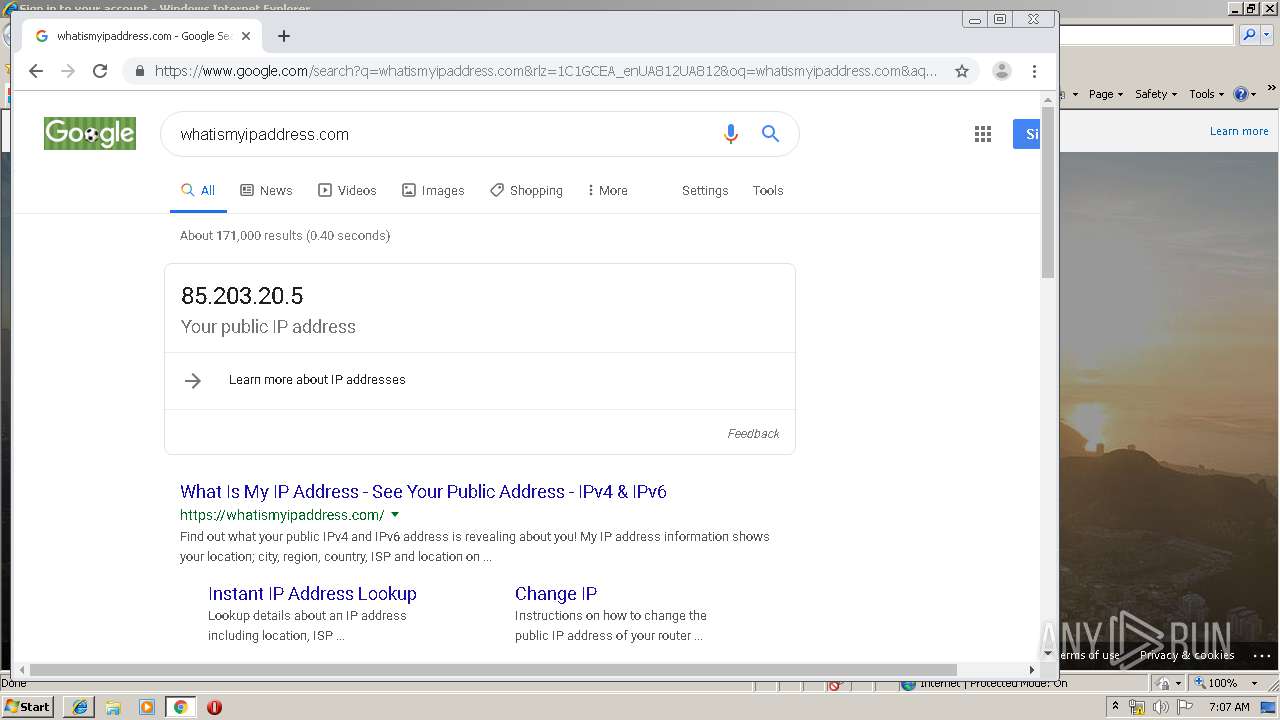Image resolution: width=1280 pixels, height=720 pixels.
Task: Click Learn more link in Internet Explorer
Action: click(1239, 131)
